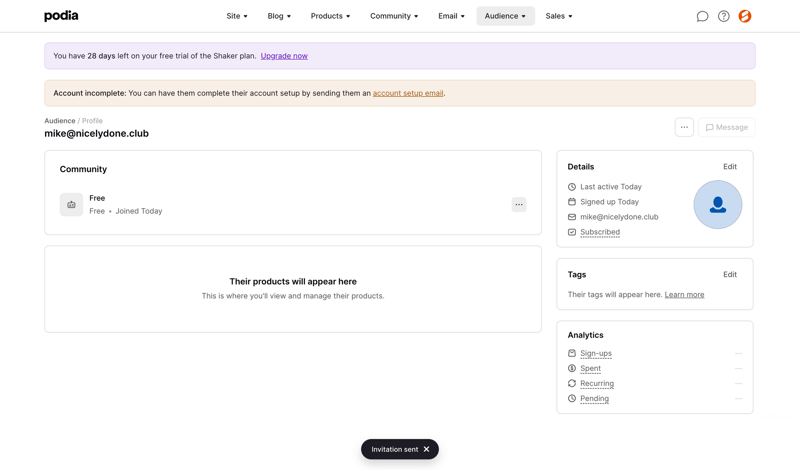800x470 pixels.
Task: Click the clock icon beside Pending
Action: [x=572, y=399]
